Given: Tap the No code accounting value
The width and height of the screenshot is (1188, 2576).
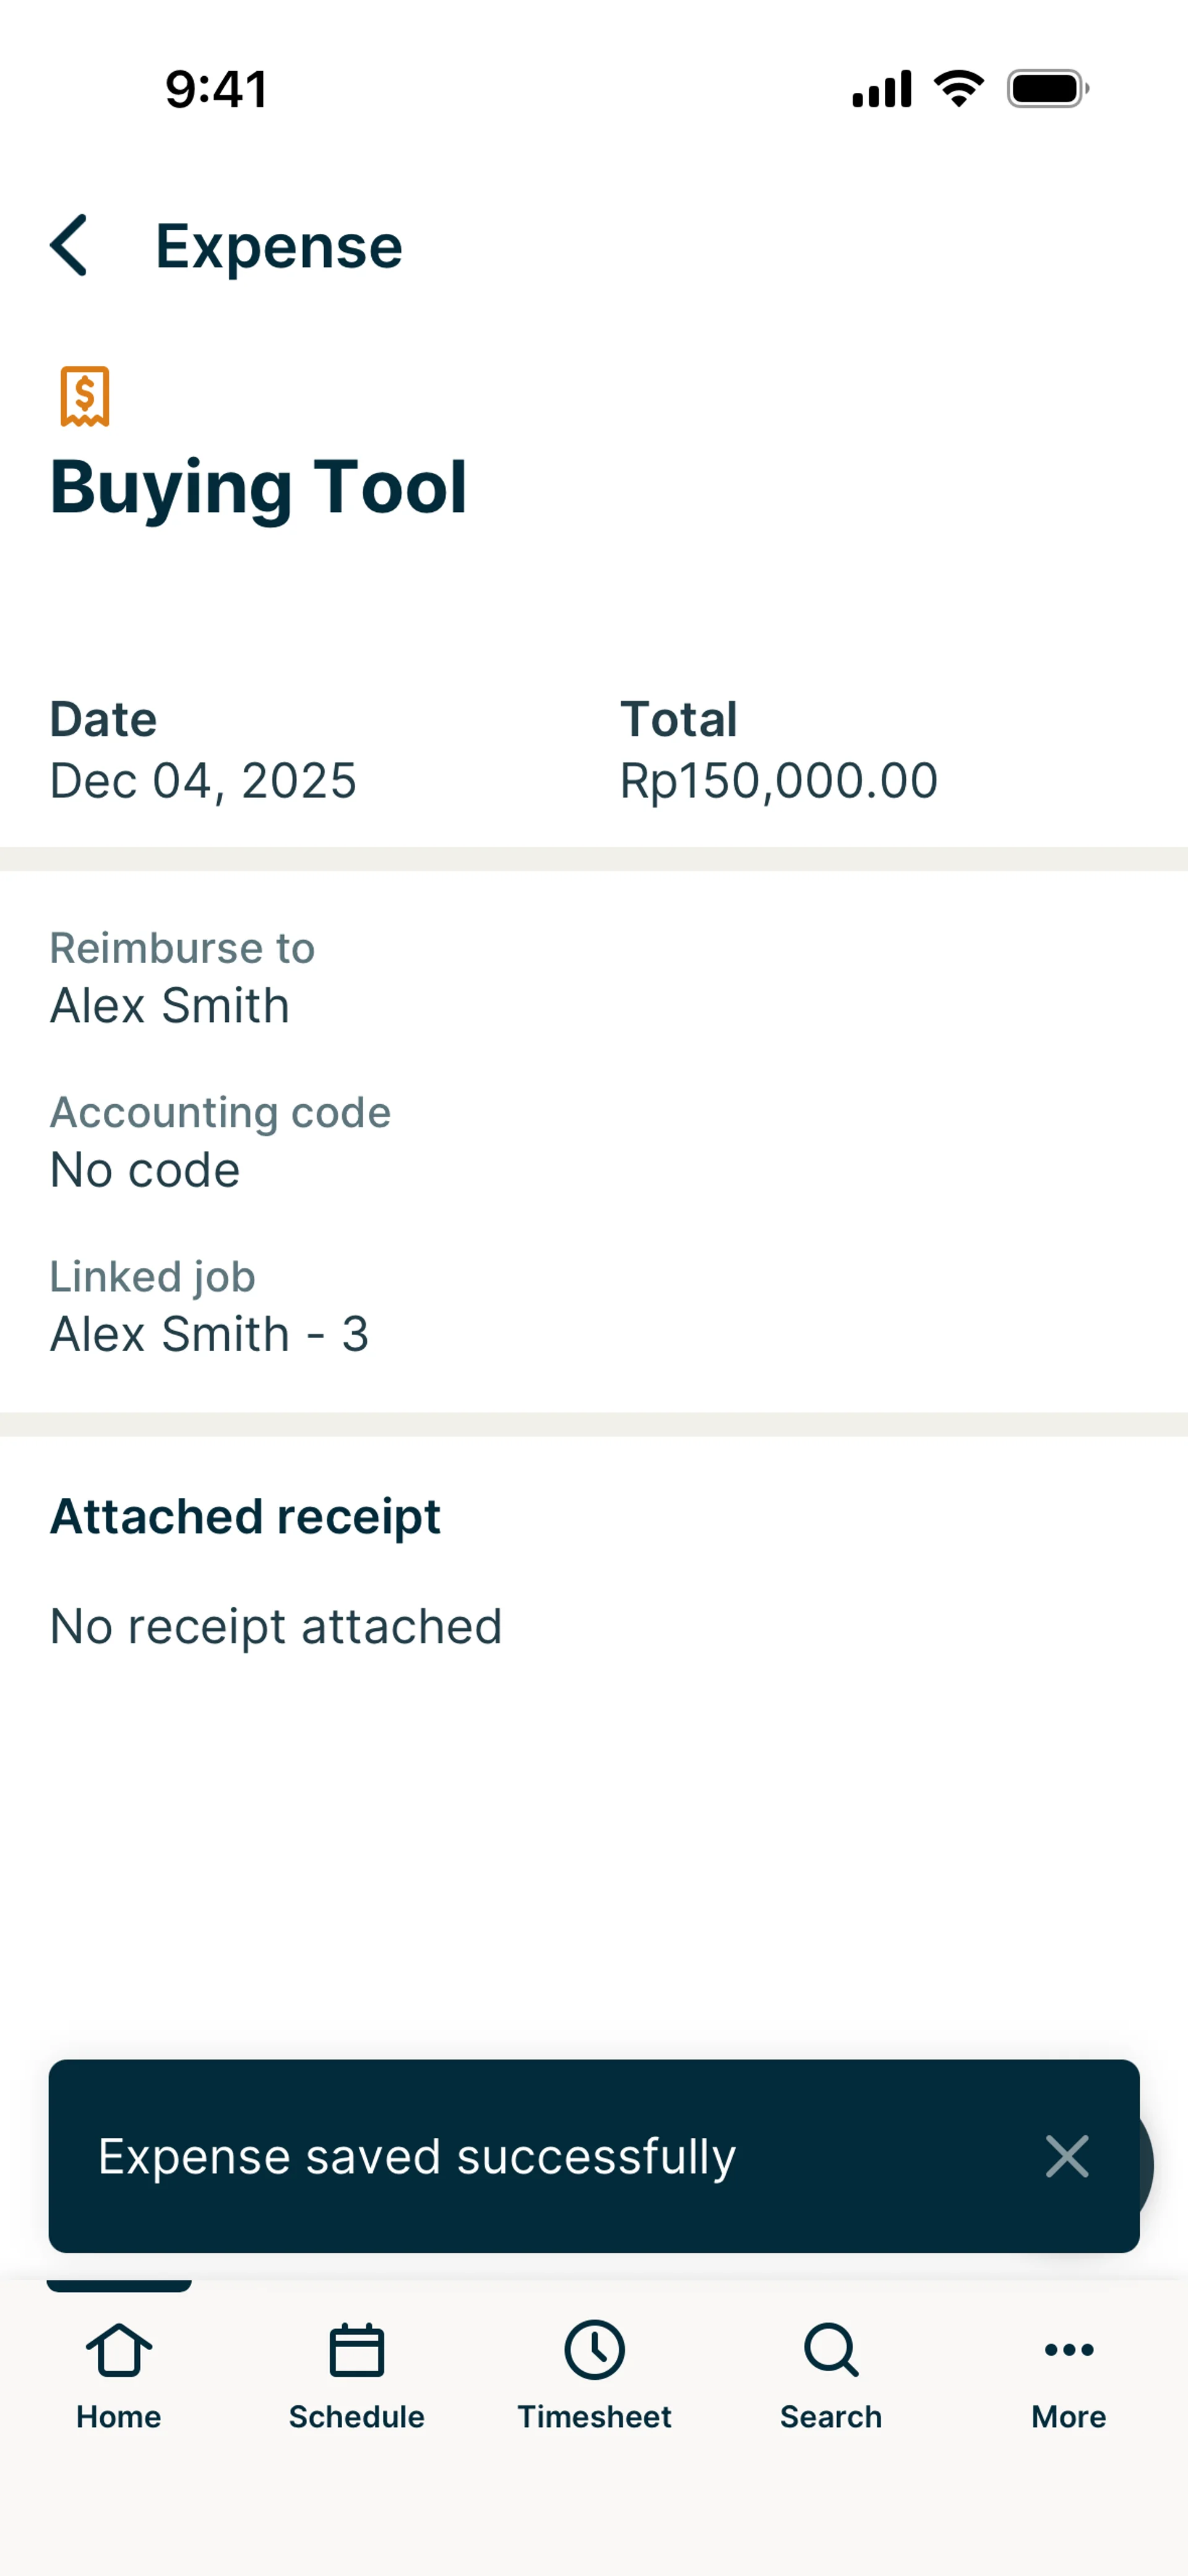Looking at the screenshot, I should 145,1169.
